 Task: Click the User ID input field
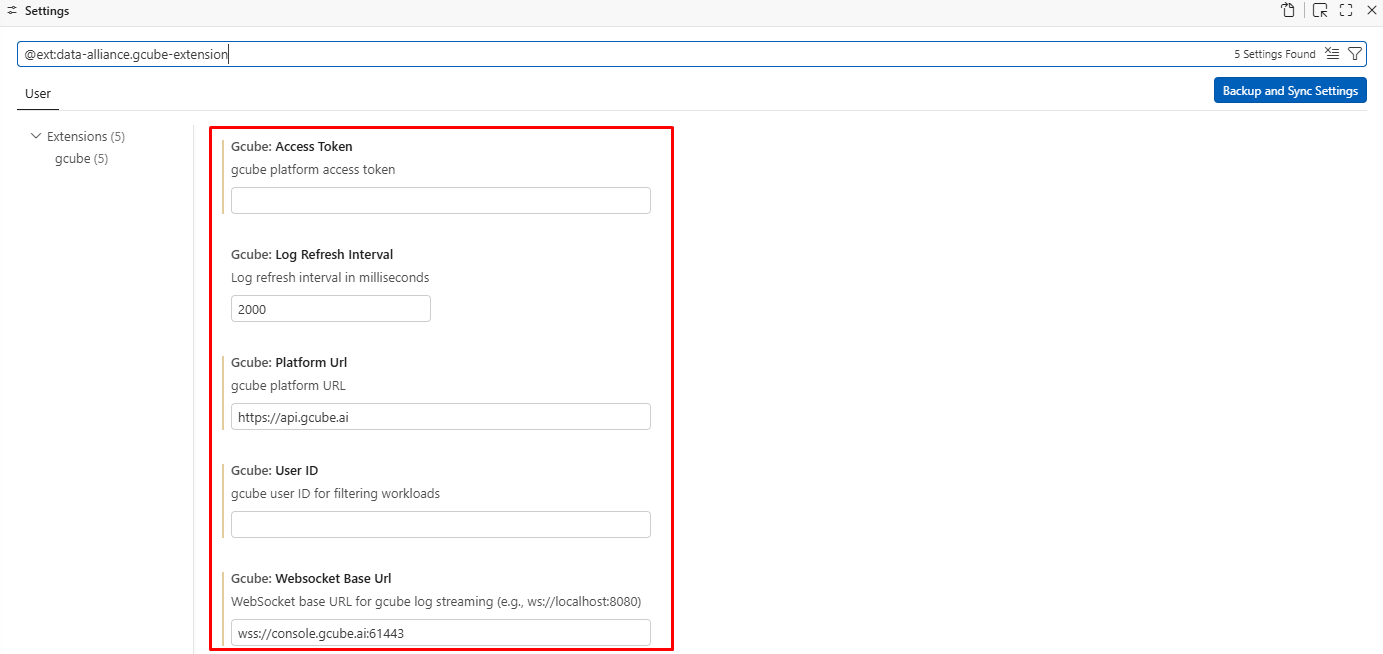coord(441,525)
